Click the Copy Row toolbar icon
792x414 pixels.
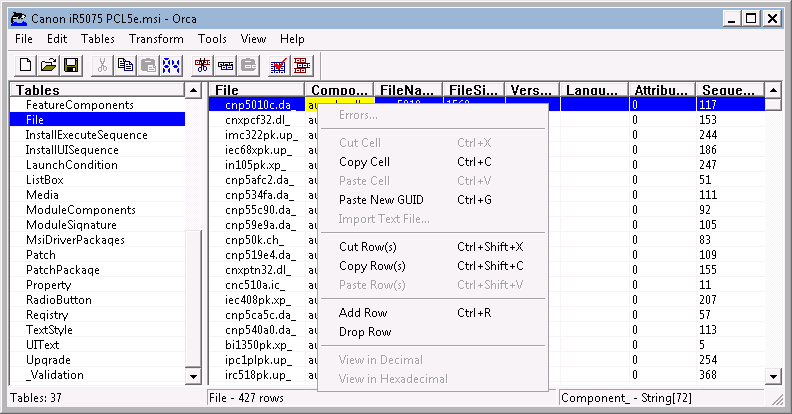point(225,65)
